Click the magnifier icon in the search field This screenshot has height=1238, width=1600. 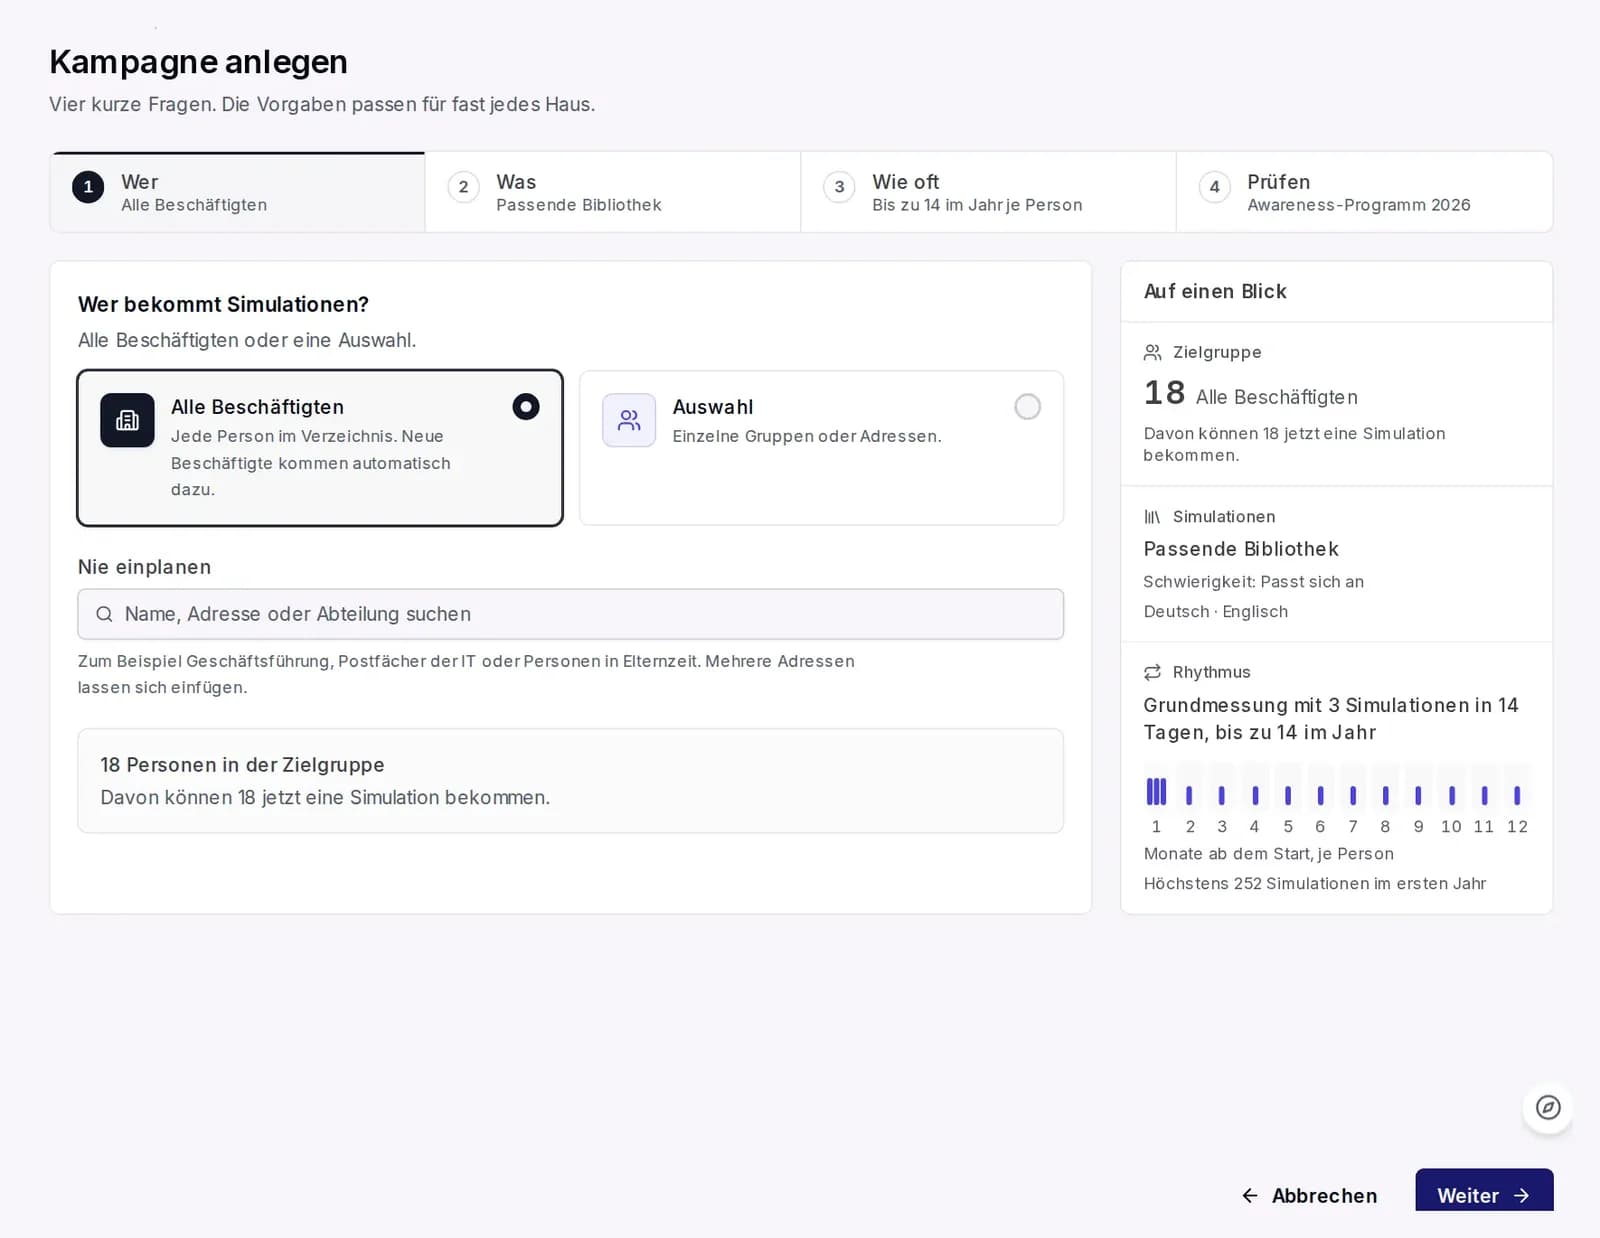(104, 614)
